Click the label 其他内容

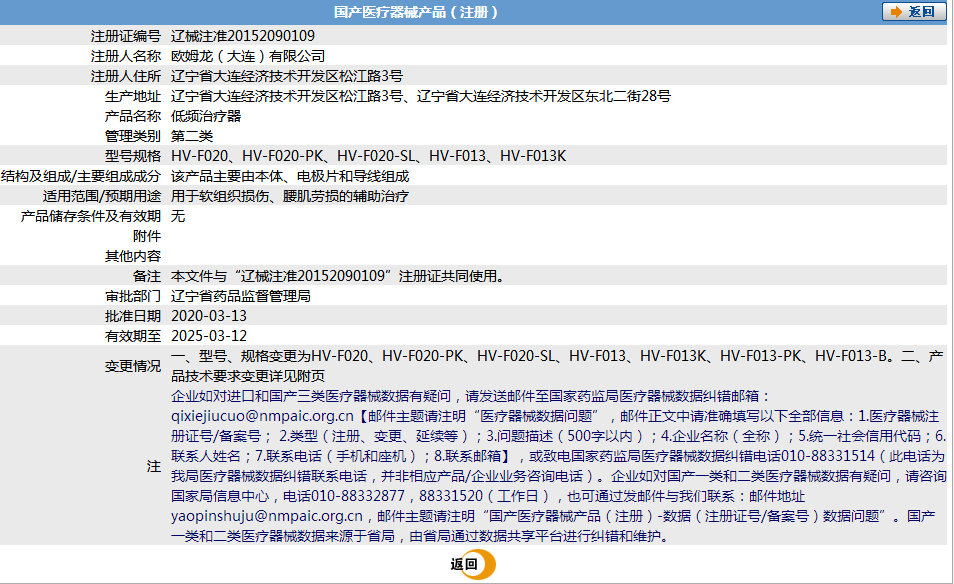coord(133,256)
